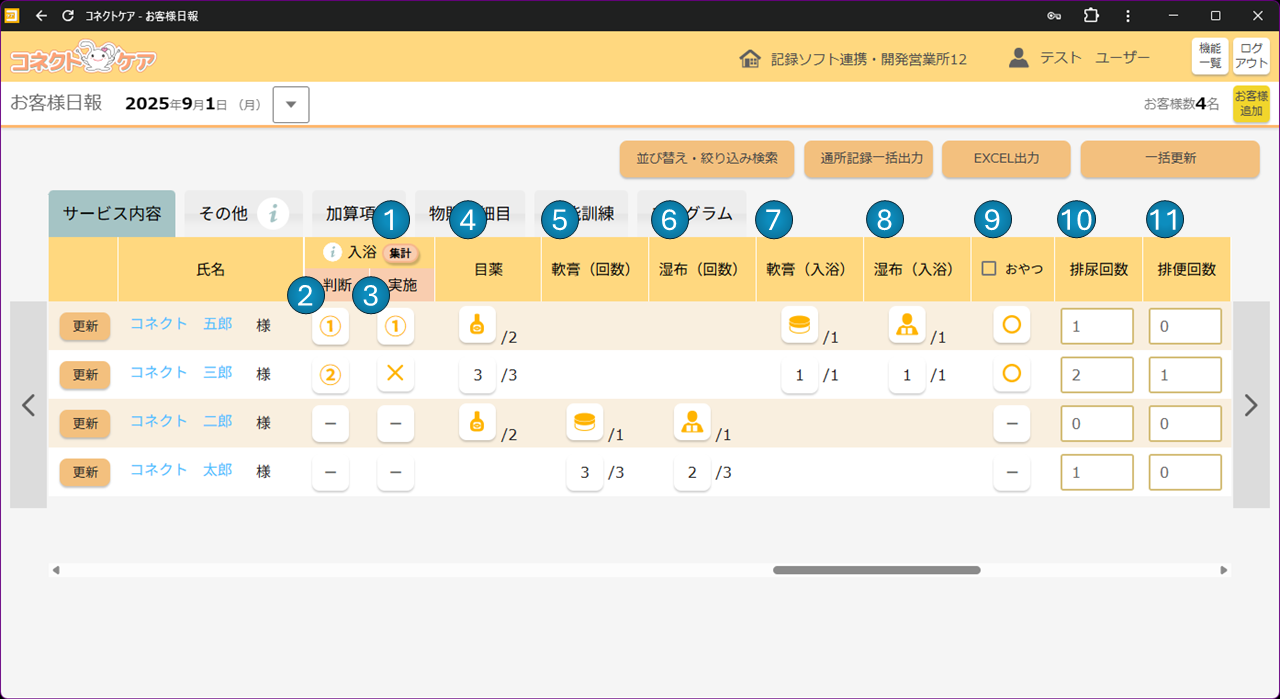Click info icon next to その他 tab

click(x=273, y=214)
